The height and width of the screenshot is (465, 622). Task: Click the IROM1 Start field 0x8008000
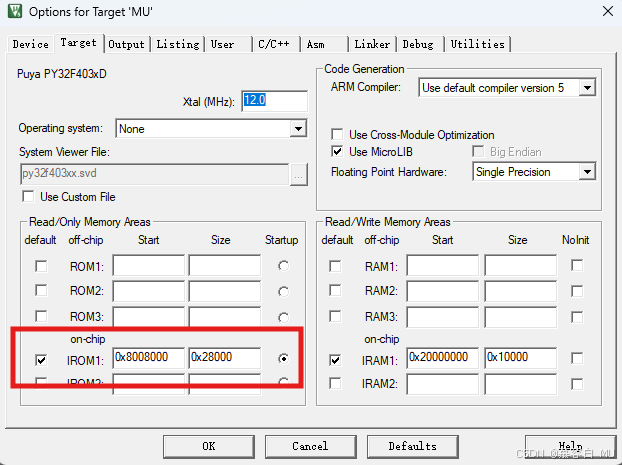click(x=149, y=357)
